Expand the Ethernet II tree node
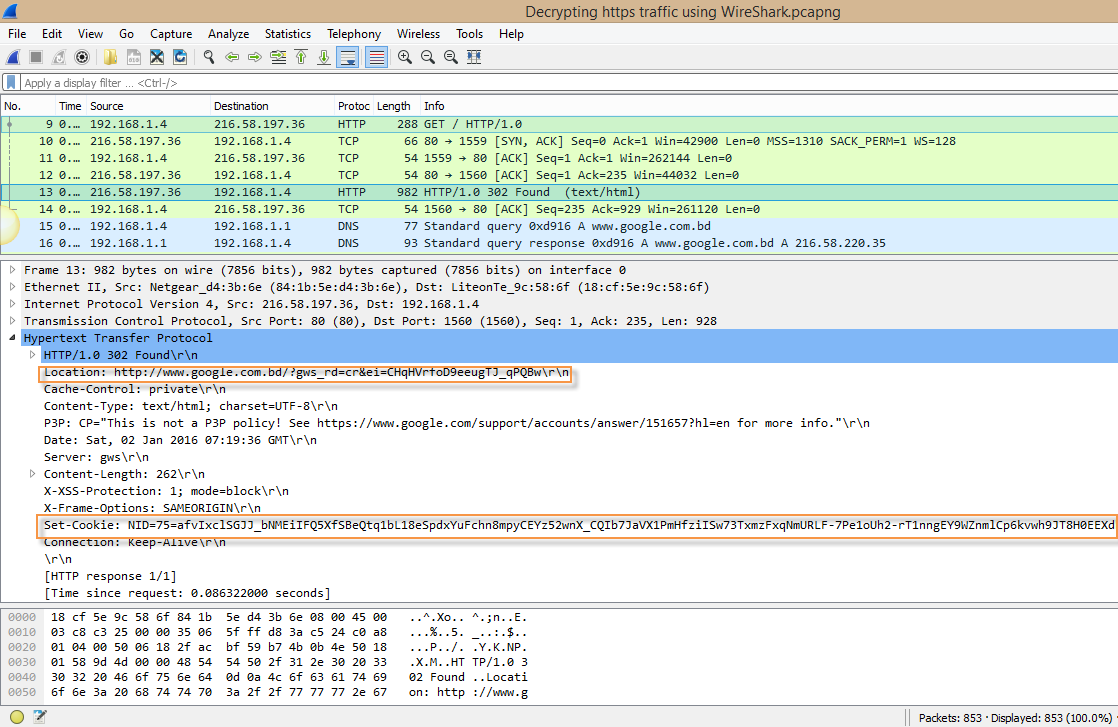Viewport: 1118px width, 727px height. tap(12, 287)
